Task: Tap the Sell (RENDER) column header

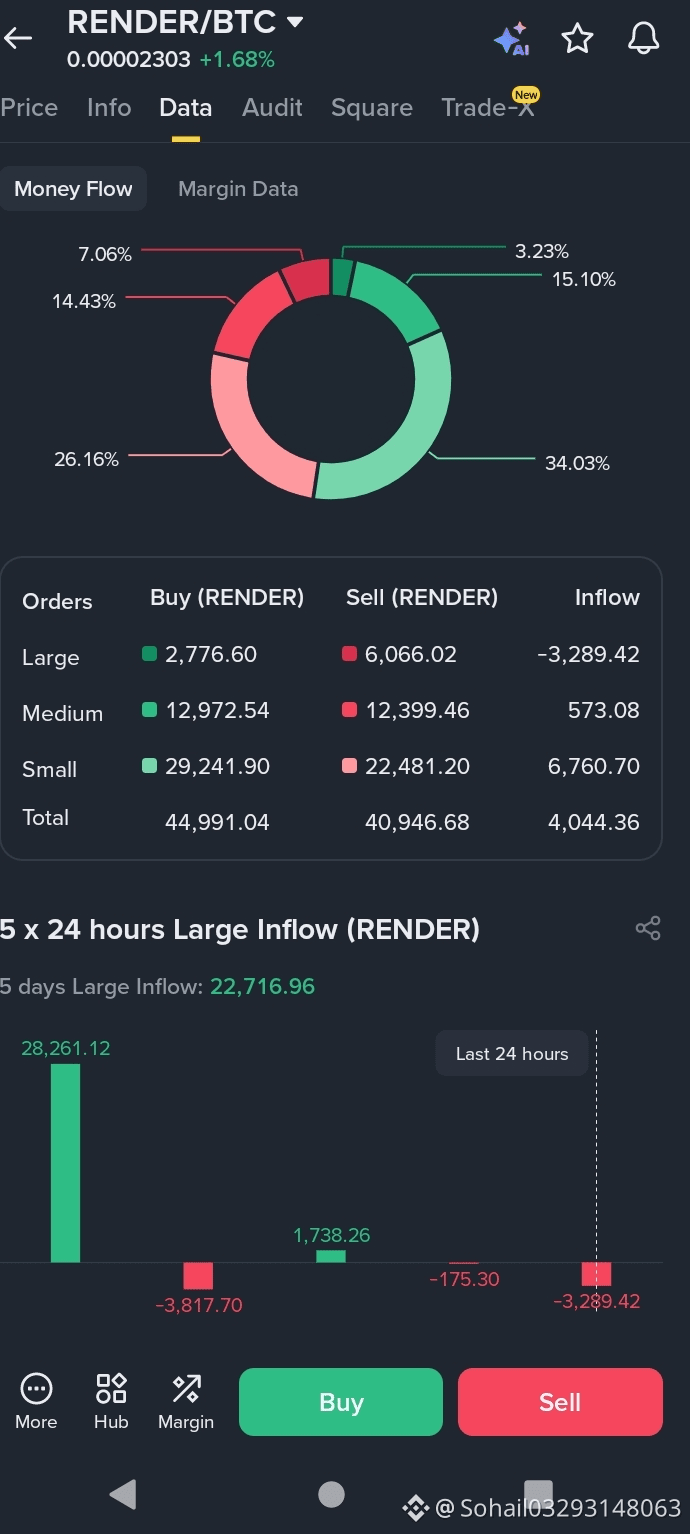Action: click(x=422, y=597)
